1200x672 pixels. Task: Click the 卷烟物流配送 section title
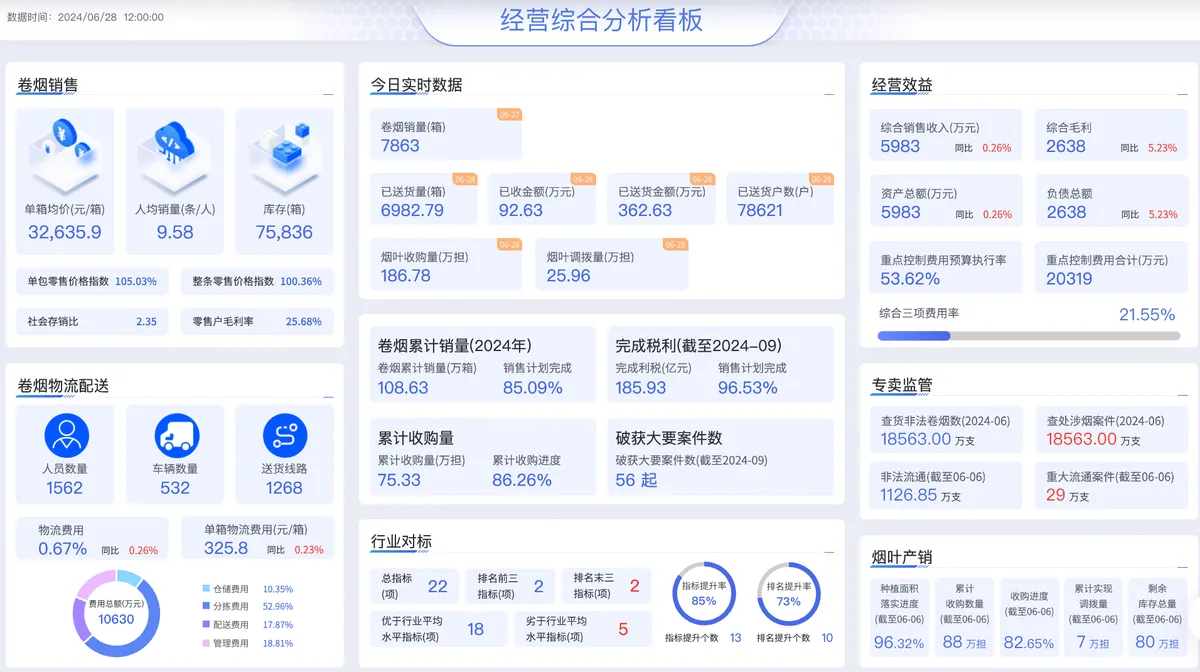[x=63, y=386]
